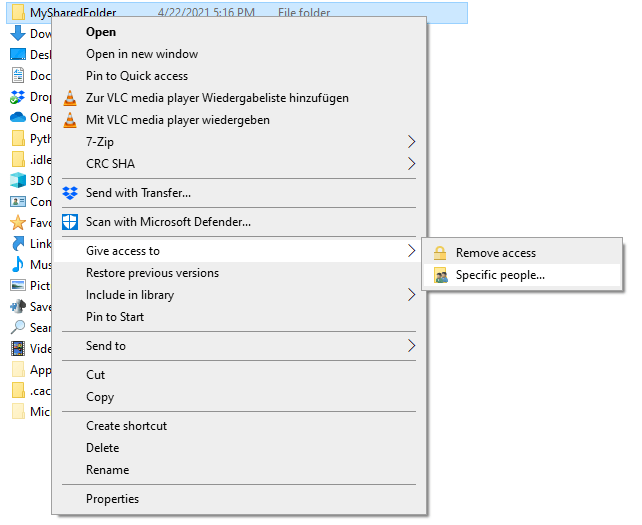Click the Videos film icon in sidebar

17,349
